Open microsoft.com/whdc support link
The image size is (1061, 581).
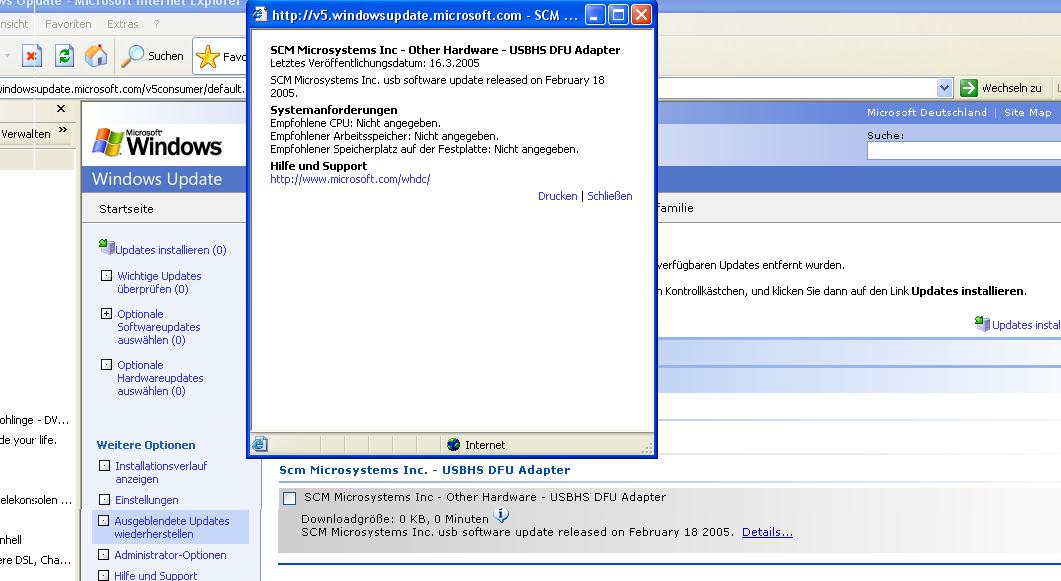(350, 179)
